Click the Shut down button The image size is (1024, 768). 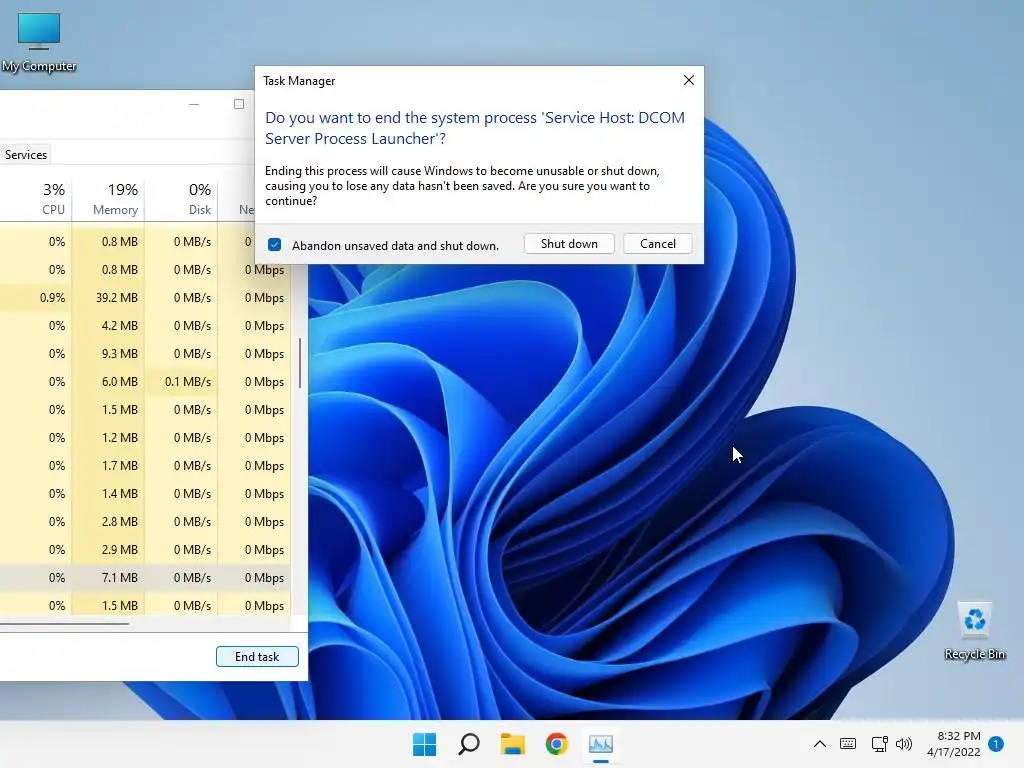pos(569,244)
